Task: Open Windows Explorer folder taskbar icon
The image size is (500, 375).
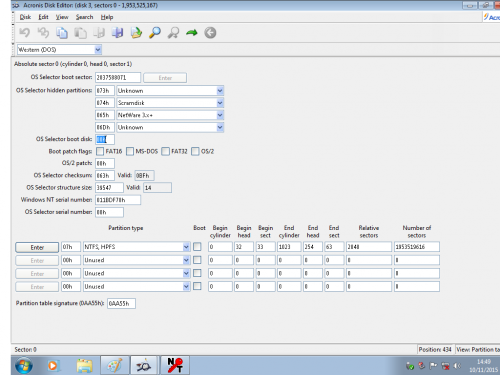Action: [x=84, y=366]
